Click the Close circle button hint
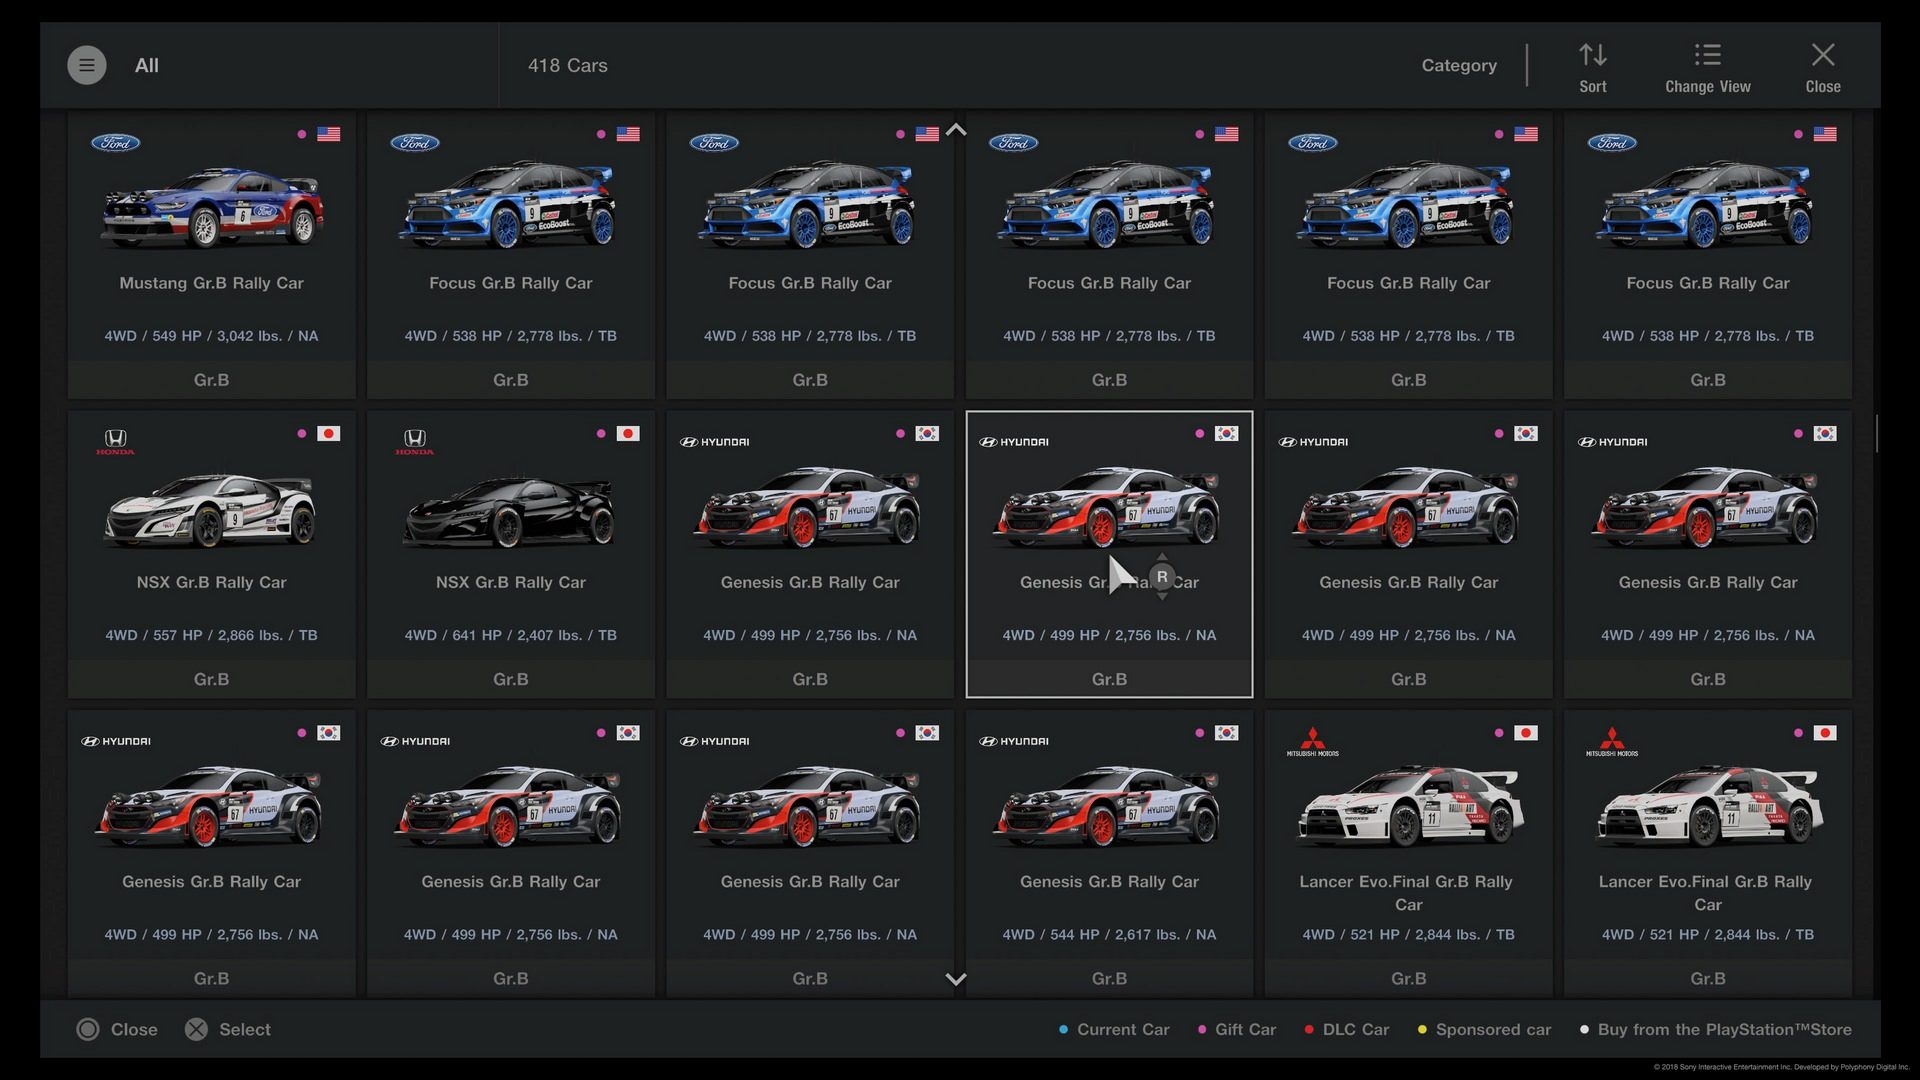The width and height of the screenshot is (1920, 1080). pyautogui.click(x=117, y=1029)
